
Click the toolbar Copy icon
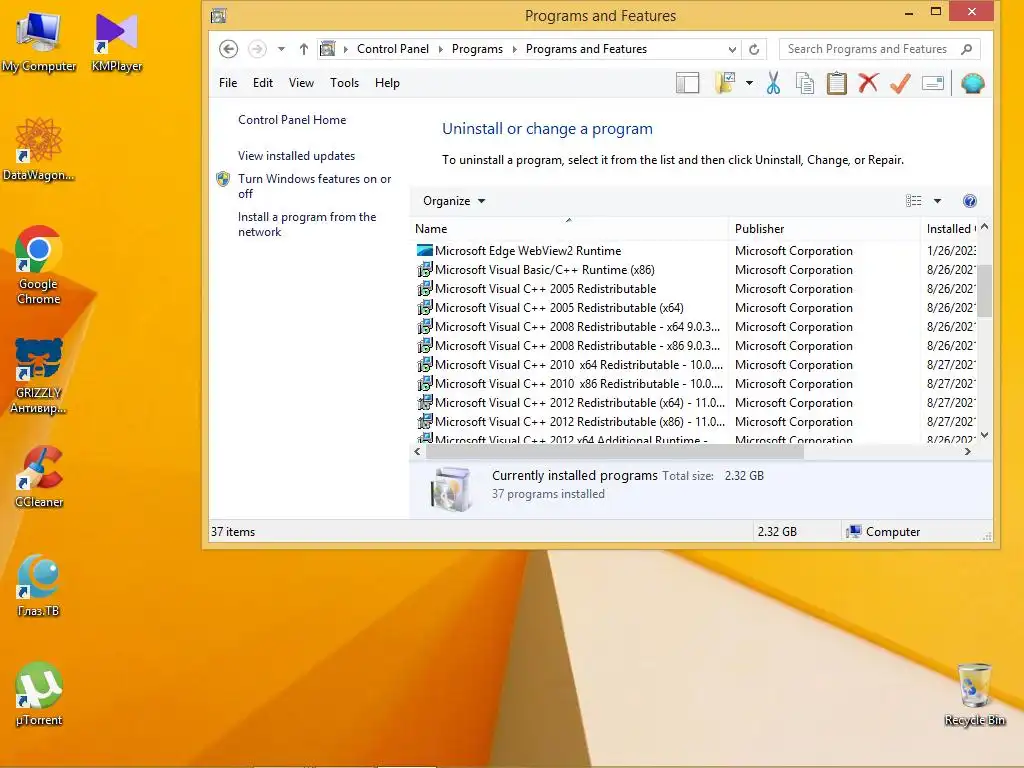pyautogui.click(x=805, y=84)
